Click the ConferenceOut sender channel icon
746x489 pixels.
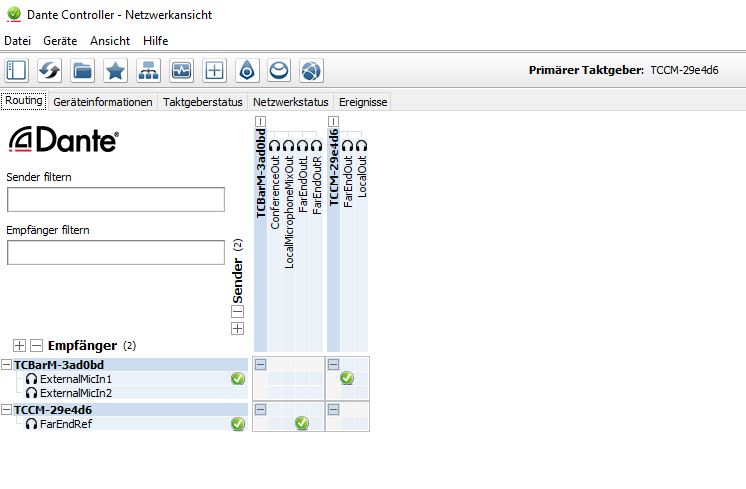tap(275, 145)
